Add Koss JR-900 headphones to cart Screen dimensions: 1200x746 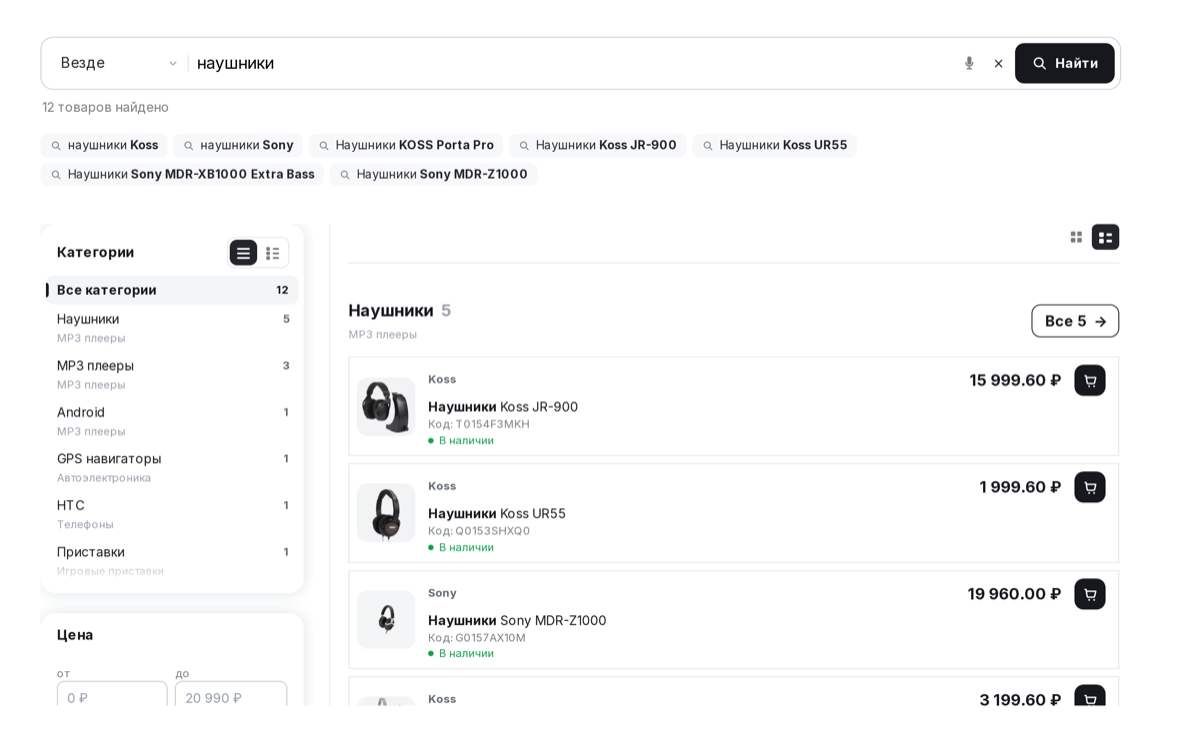point(1090,380)
